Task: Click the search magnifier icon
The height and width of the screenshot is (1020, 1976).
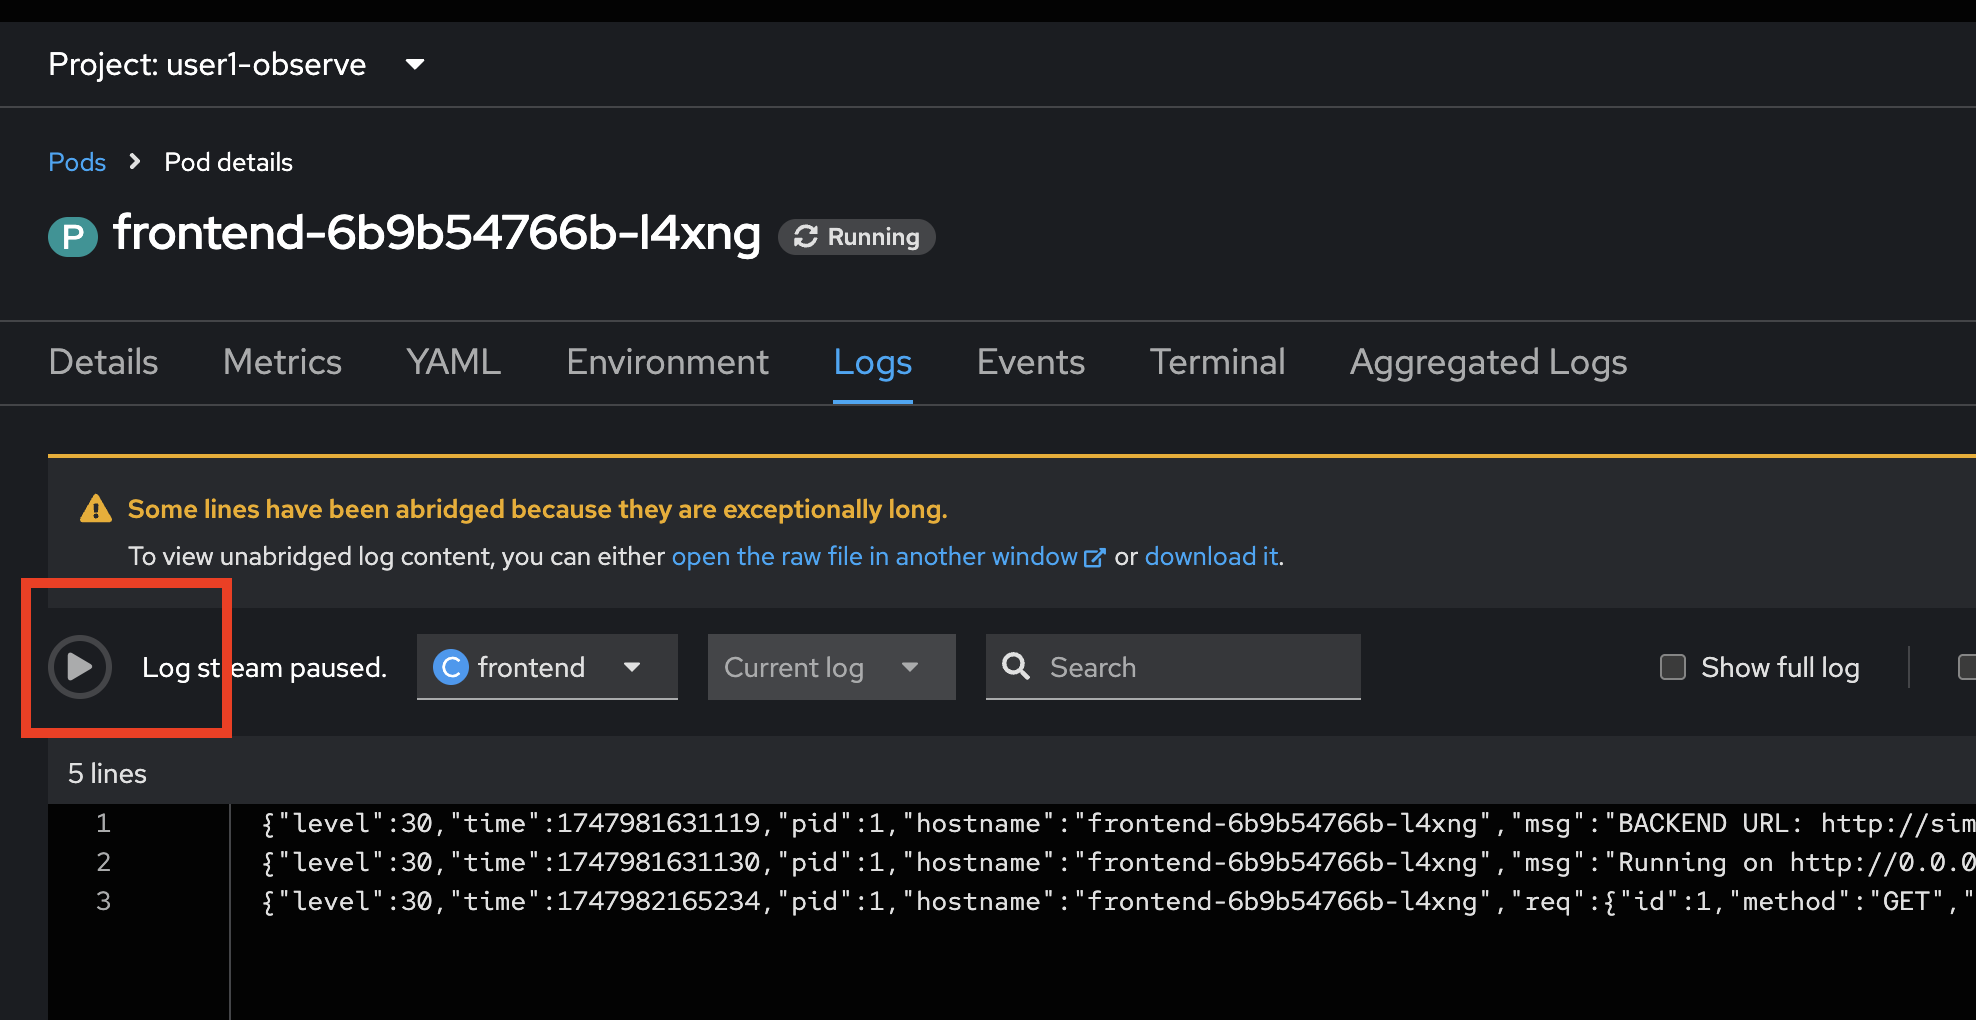Action: [x=1016, y=666]
